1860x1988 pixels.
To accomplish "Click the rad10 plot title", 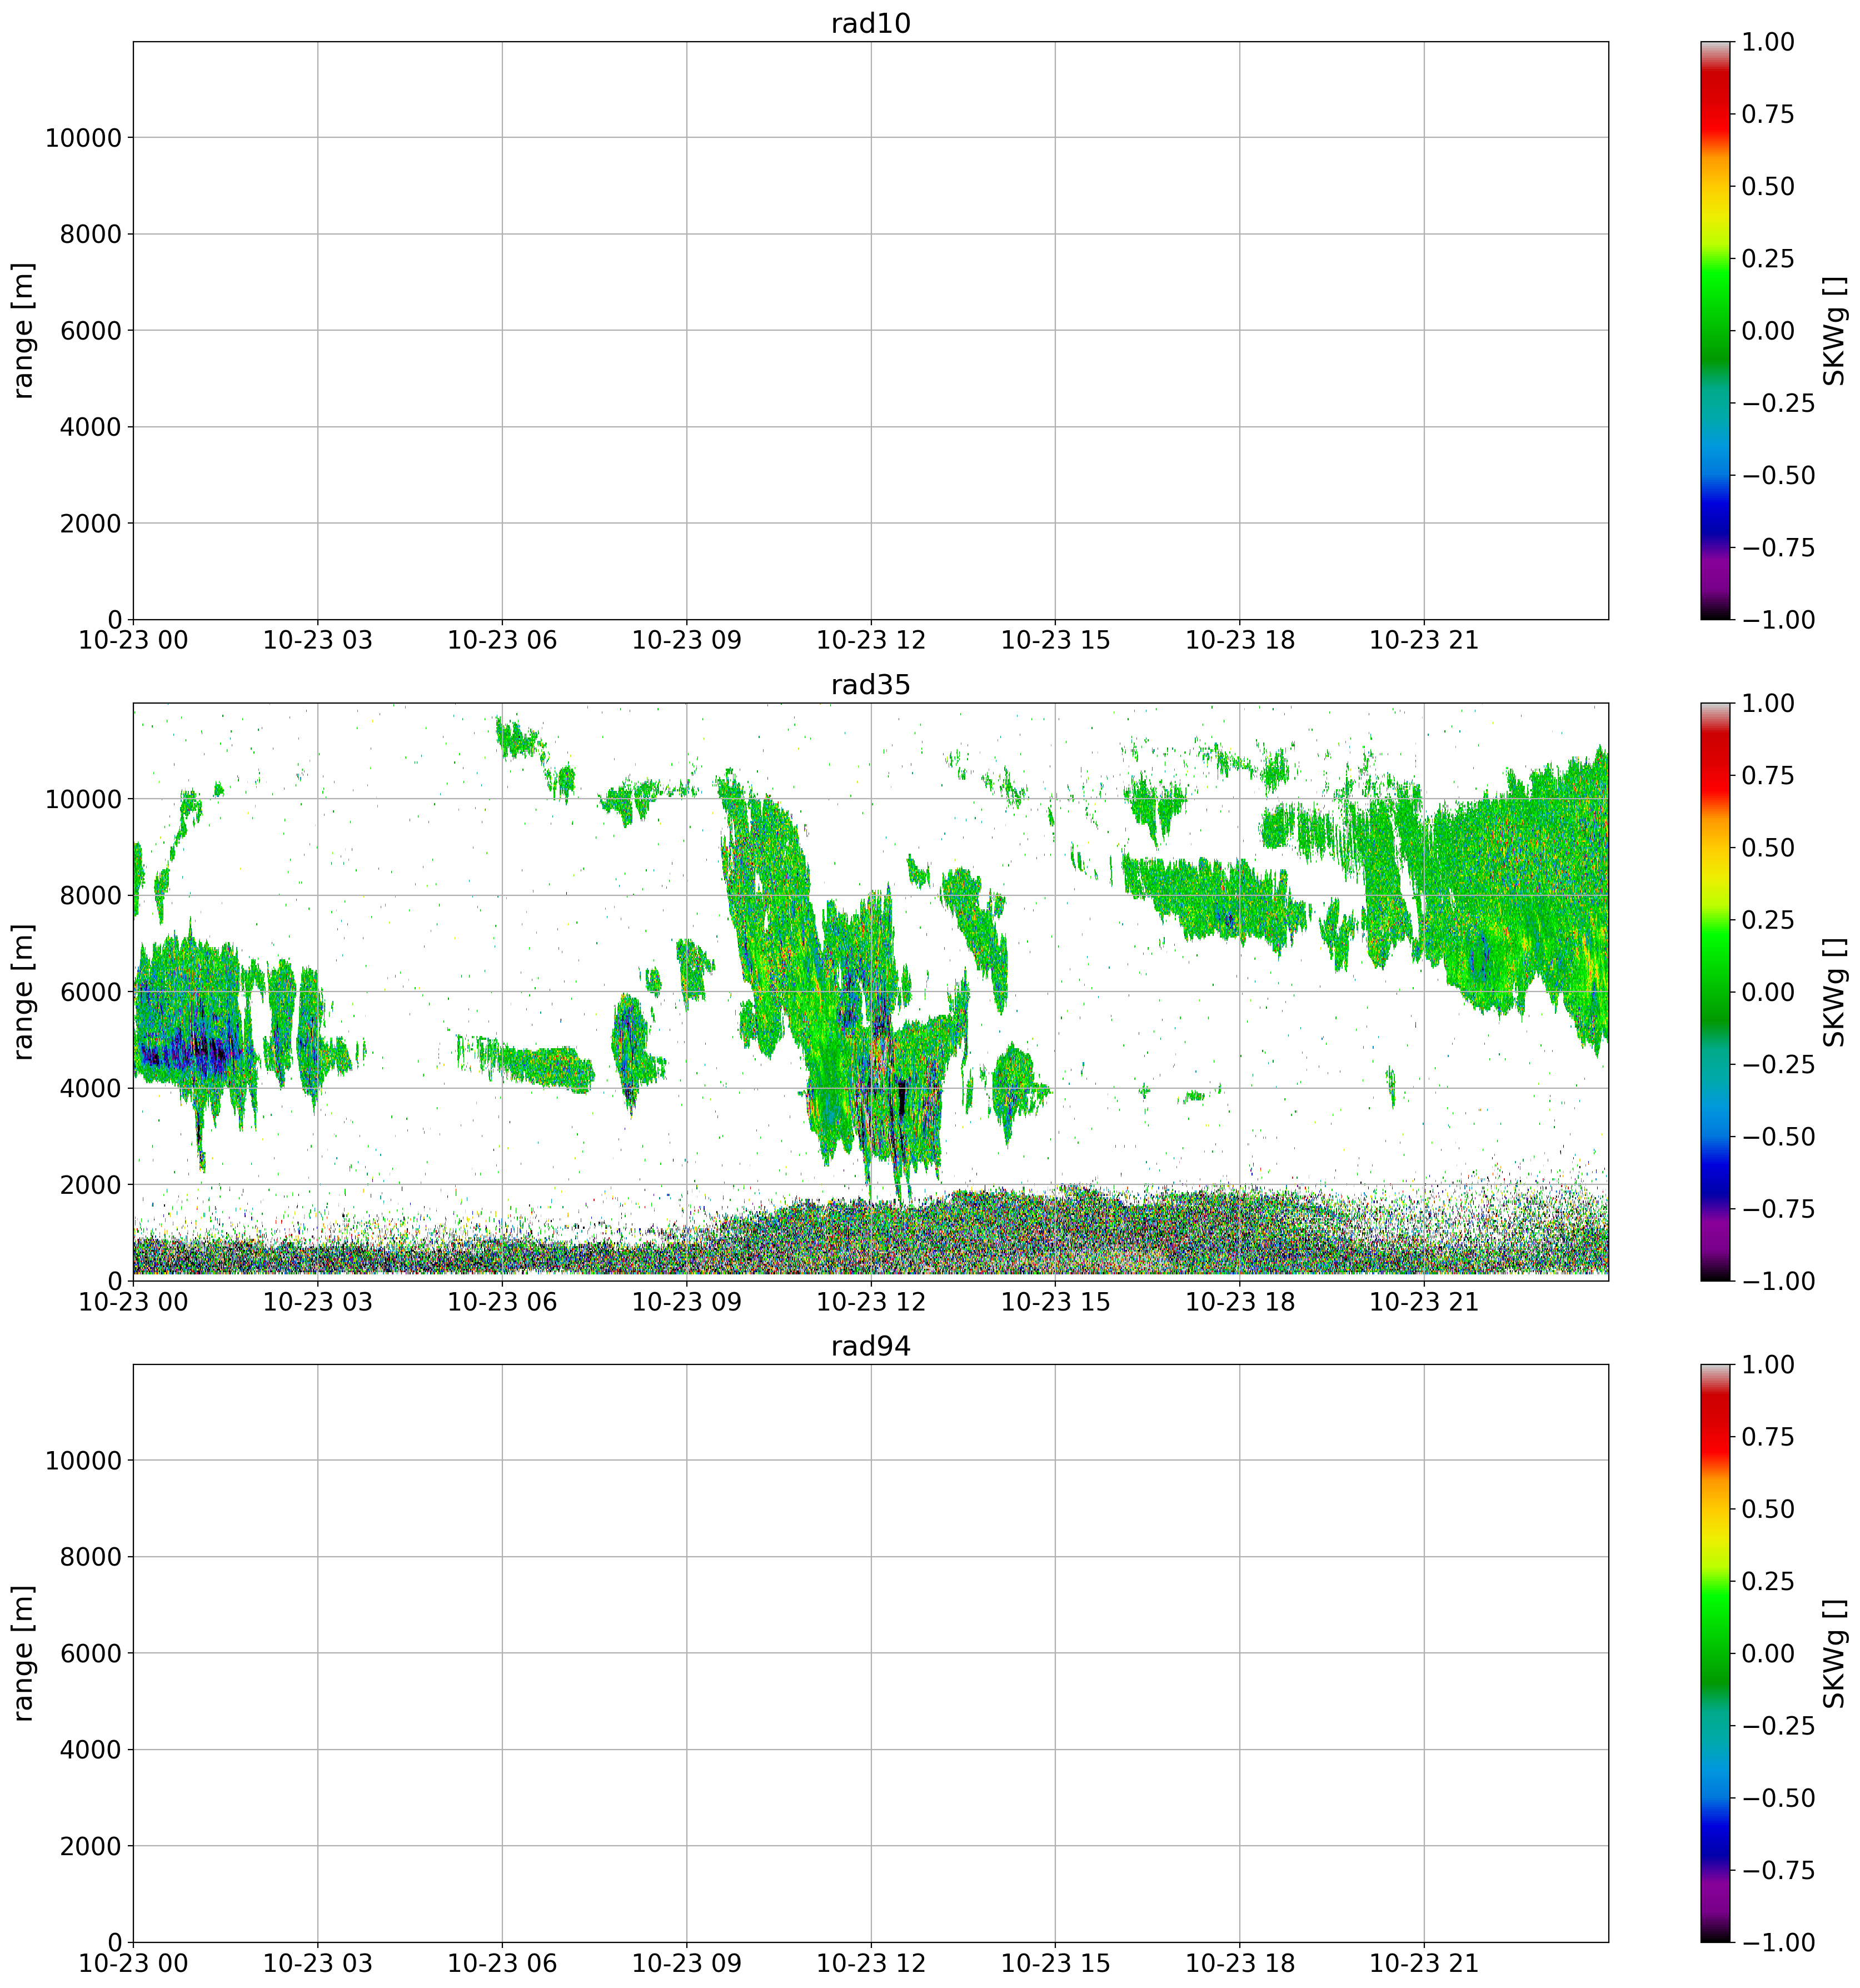I will pos(870,24).
